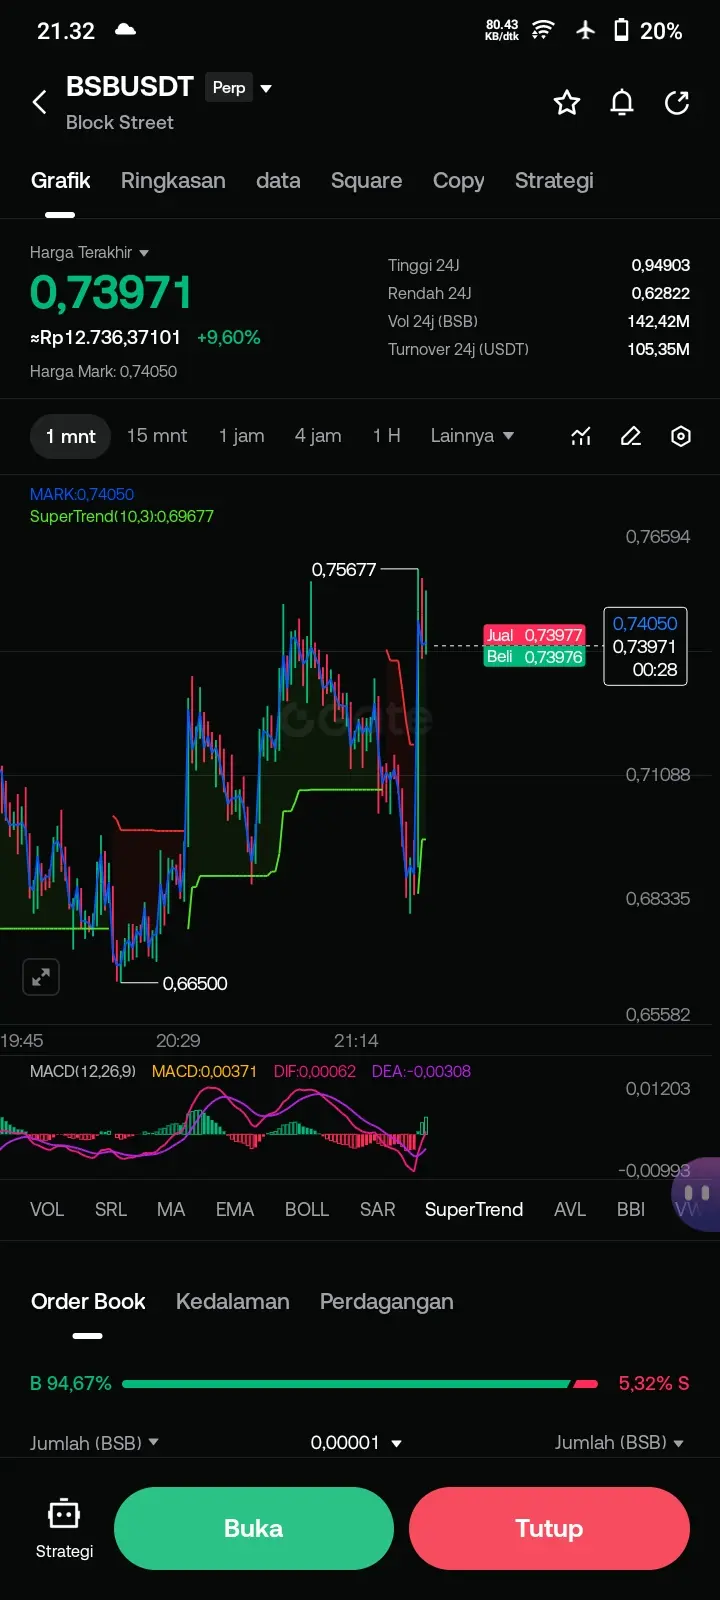Image resolution: width=720 pixels, height=1600 pixels.
Task: Select the 4 jam timeframe
Action: pyautogui.click(x=318, y=436)
